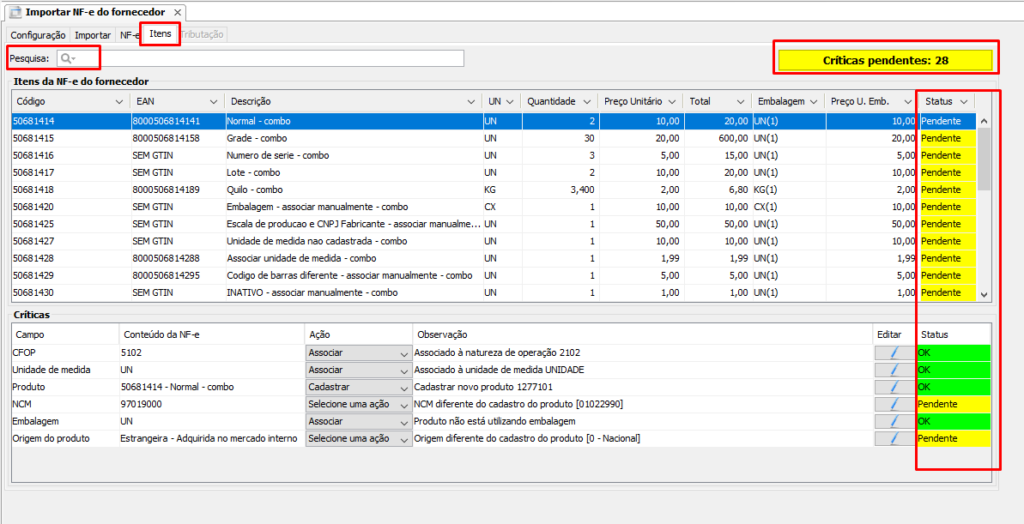The height and width of the screenshot is (524, 1024).
Task: Open the Ação dropdown for Origem do produto
Action: (x=403, y=439)
